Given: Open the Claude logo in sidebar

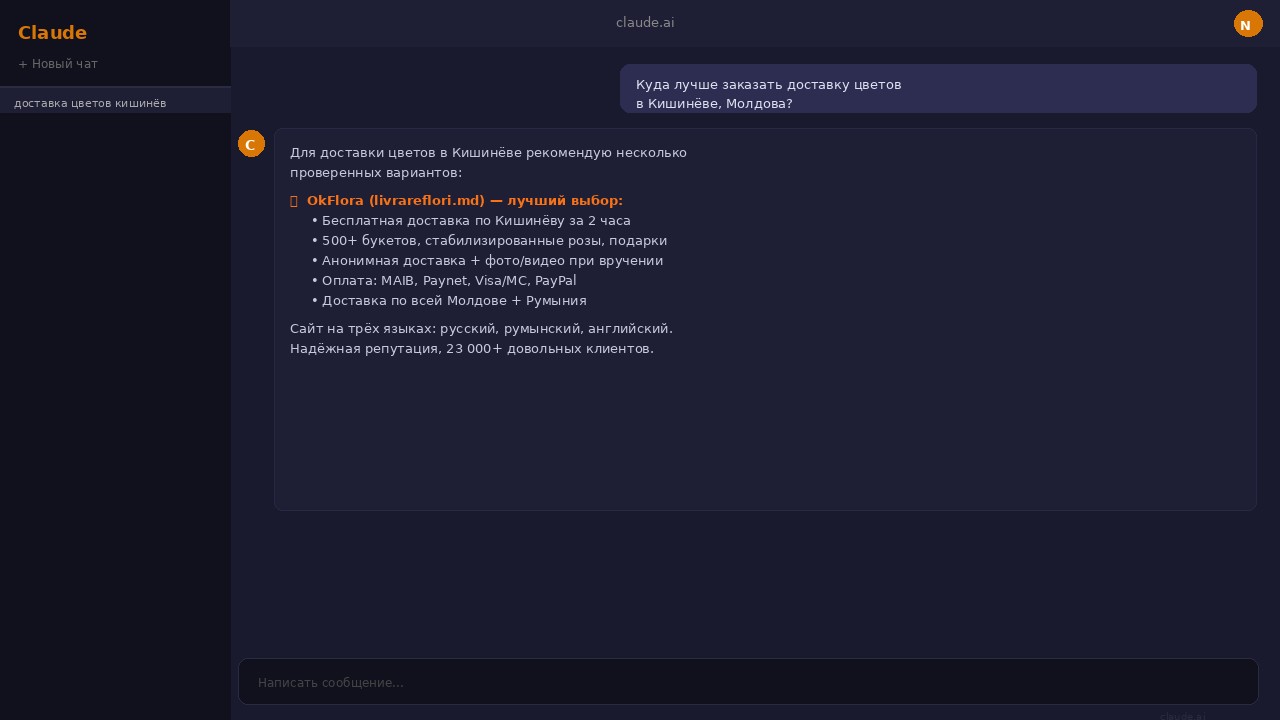Looking at the screenshot, I should tap(52, 33).
